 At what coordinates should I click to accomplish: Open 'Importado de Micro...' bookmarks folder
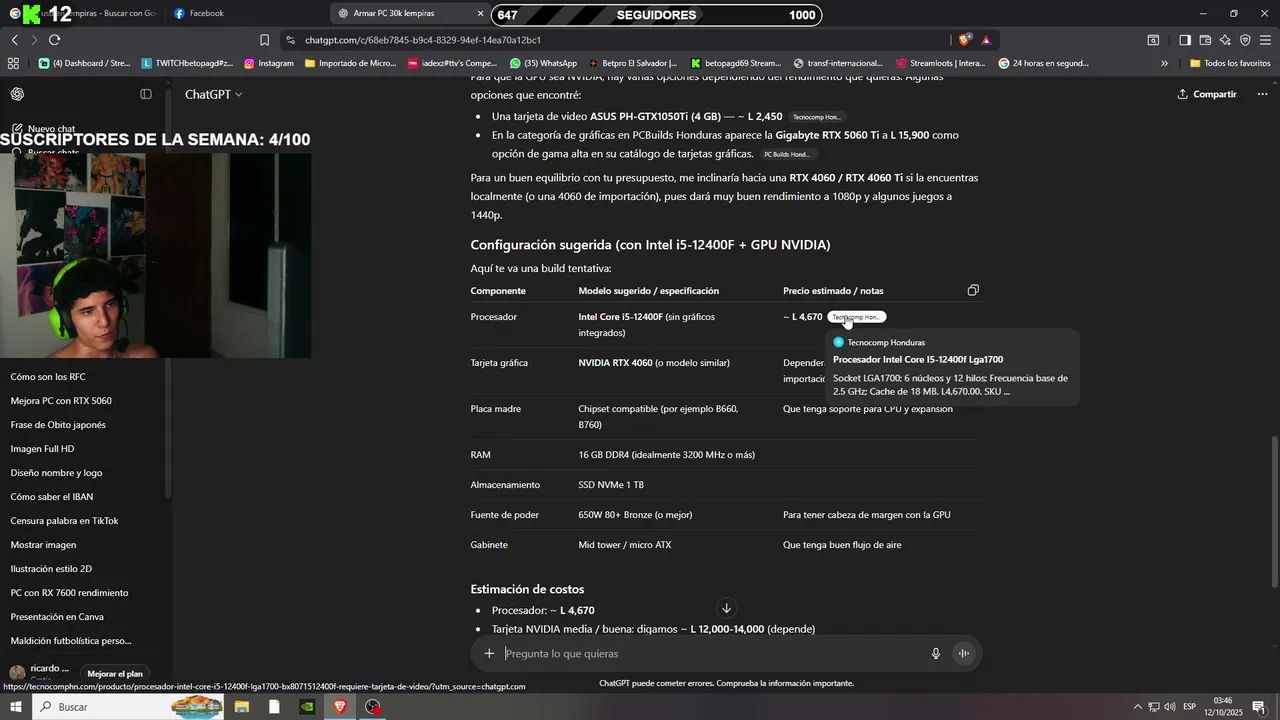point(351,63)
